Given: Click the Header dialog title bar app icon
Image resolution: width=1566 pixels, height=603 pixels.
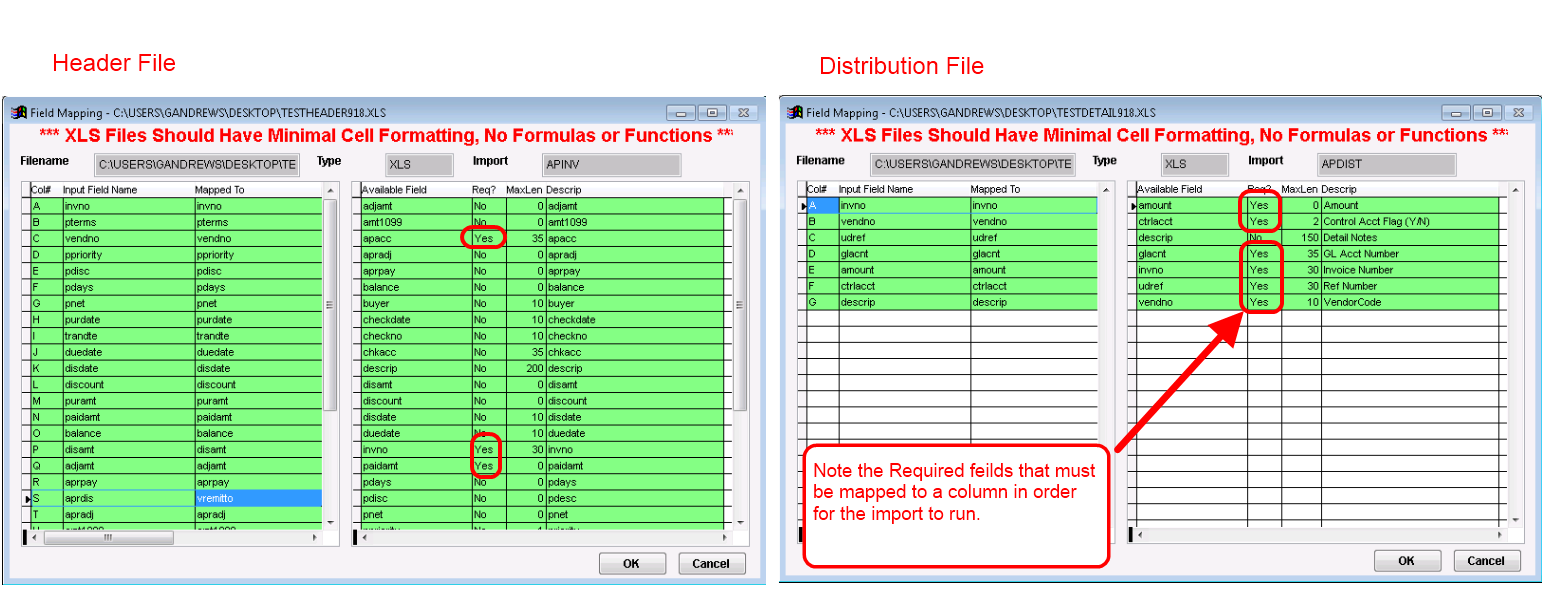Looking at the screenshot, I should (17, 113).
